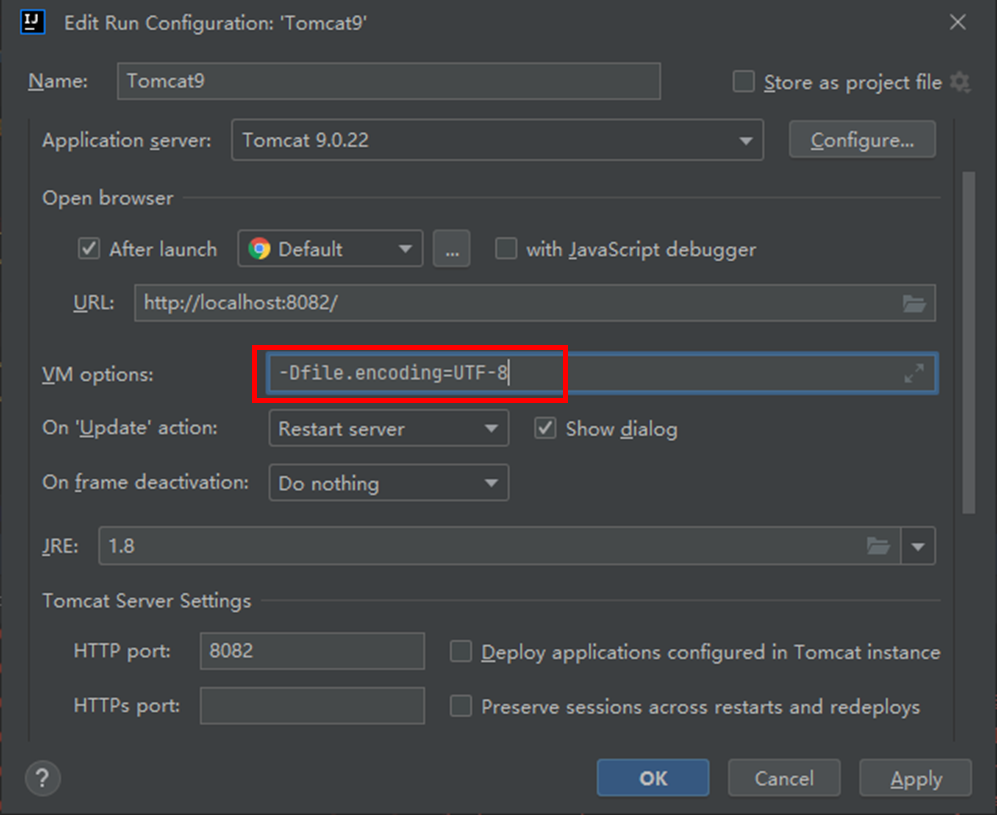Open Application server Tomcat 9.0.22 dropdown
The height and width of the screenshot is (815, 997).
pos(497,140)
